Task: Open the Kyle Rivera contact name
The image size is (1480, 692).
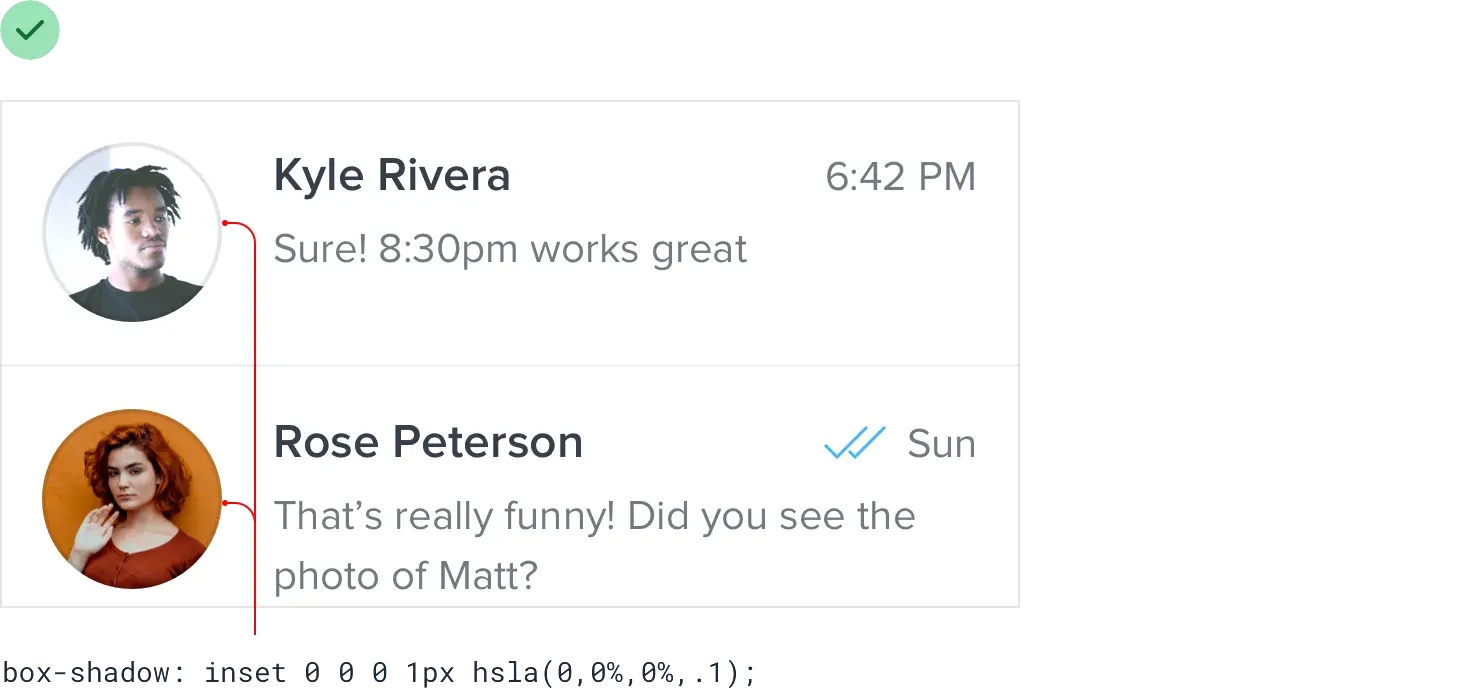Action: click(392, 176)
